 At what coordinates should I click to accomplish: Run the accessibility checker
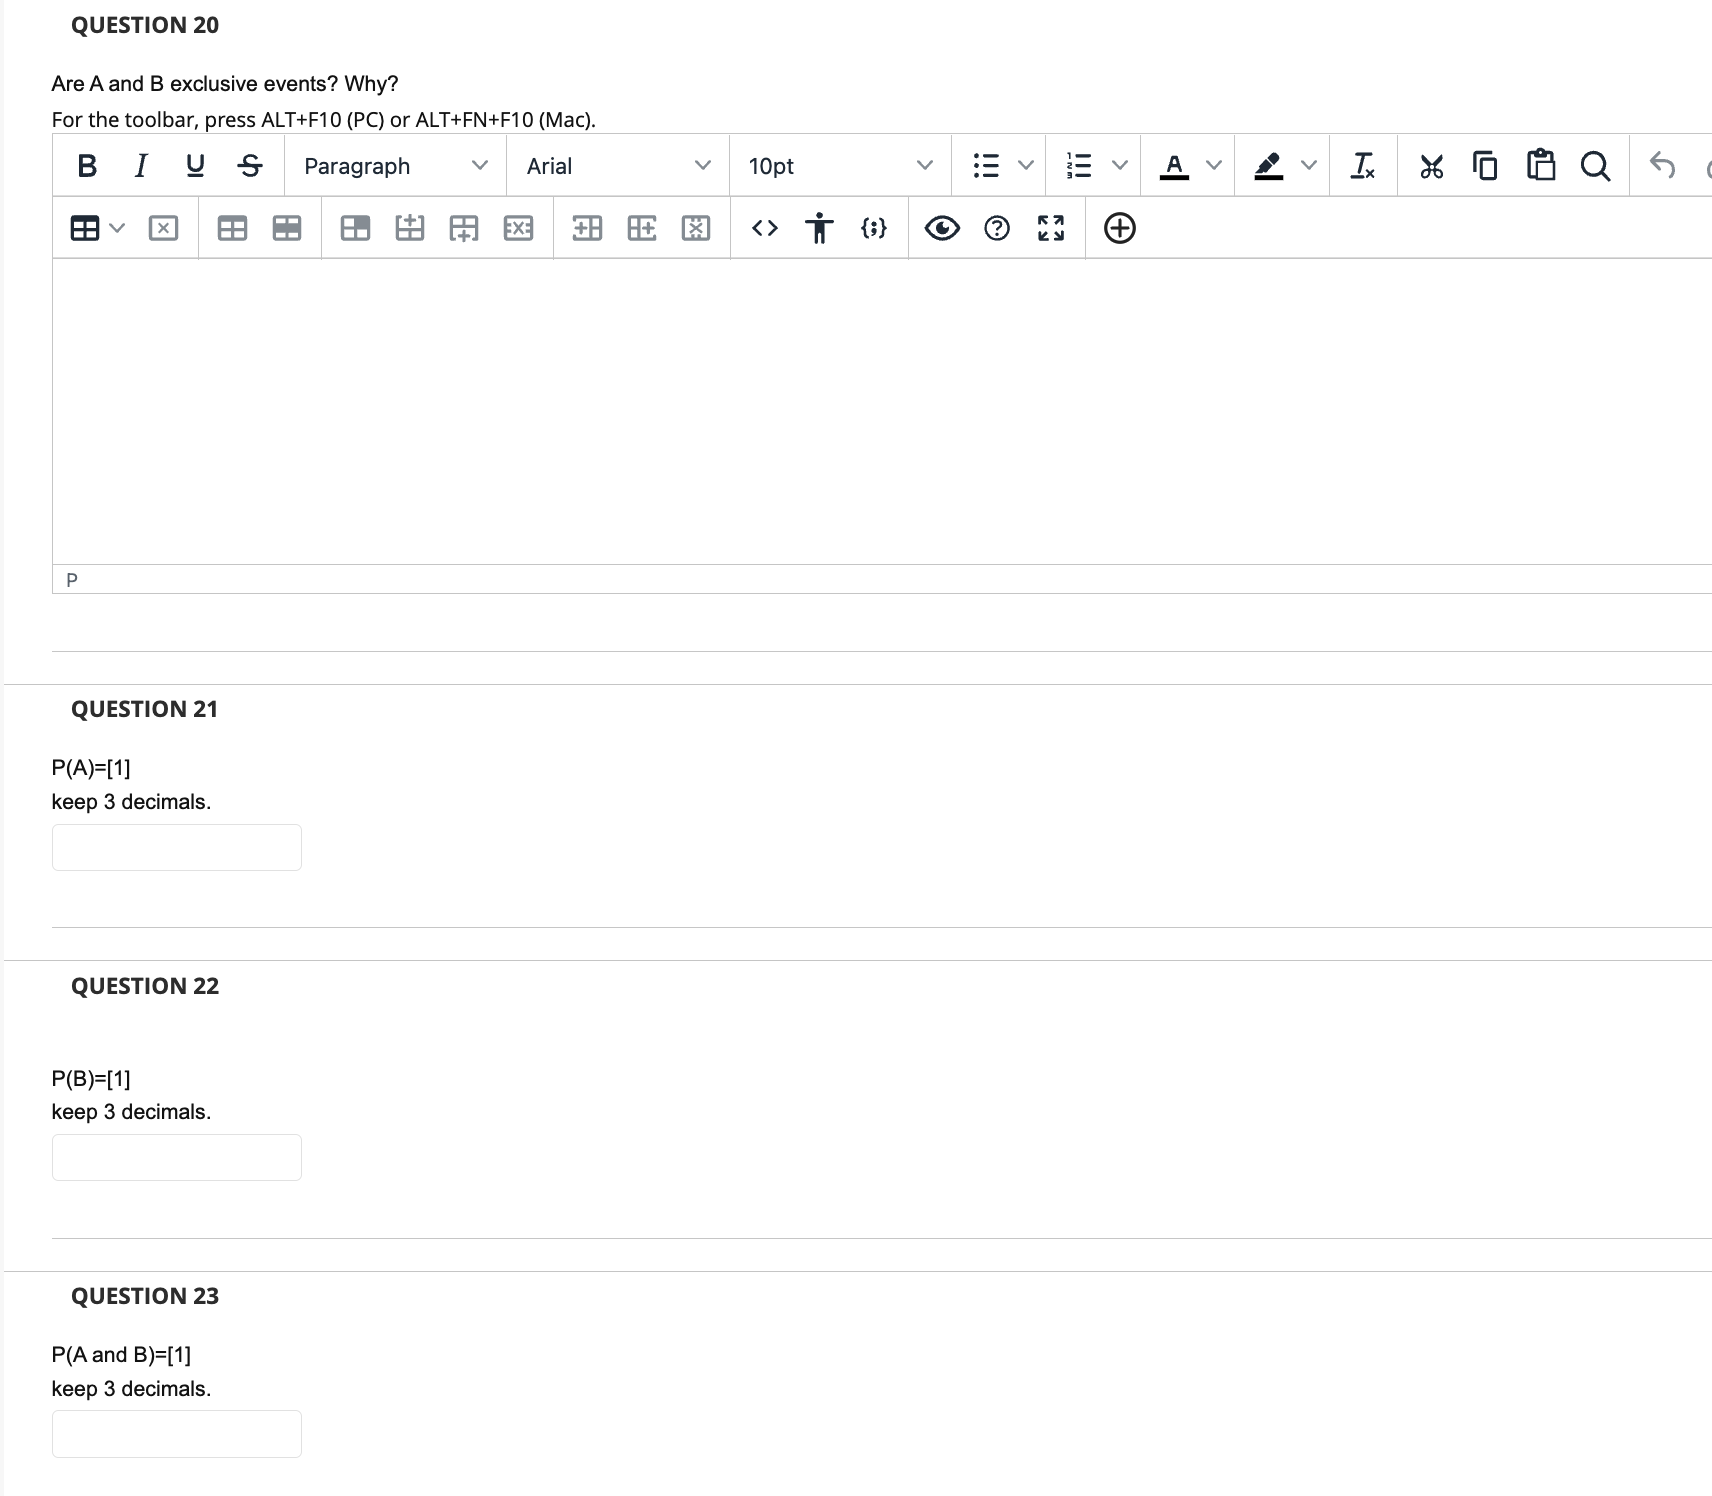click(819, 228)
